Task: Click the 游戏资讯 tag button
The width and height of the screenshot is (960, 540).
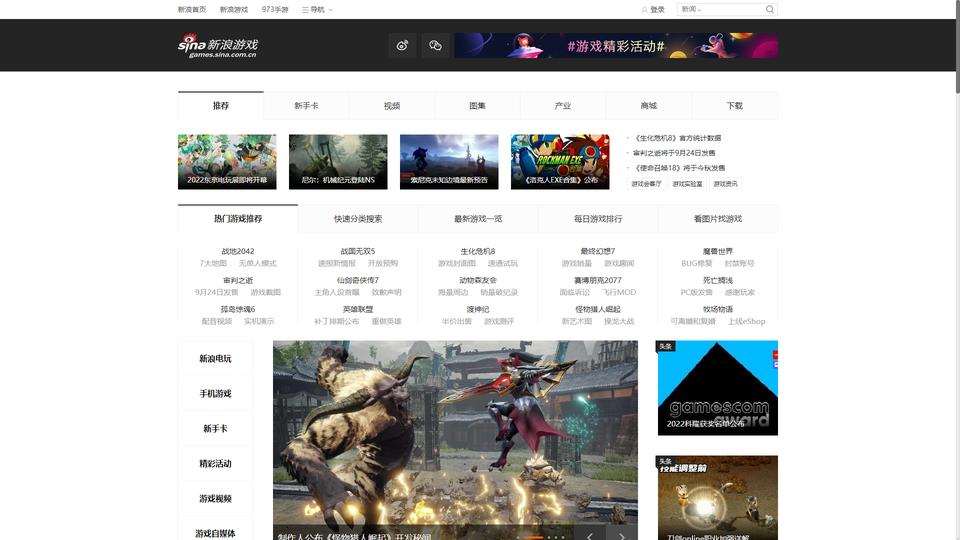Action: [x=726, y=184]
